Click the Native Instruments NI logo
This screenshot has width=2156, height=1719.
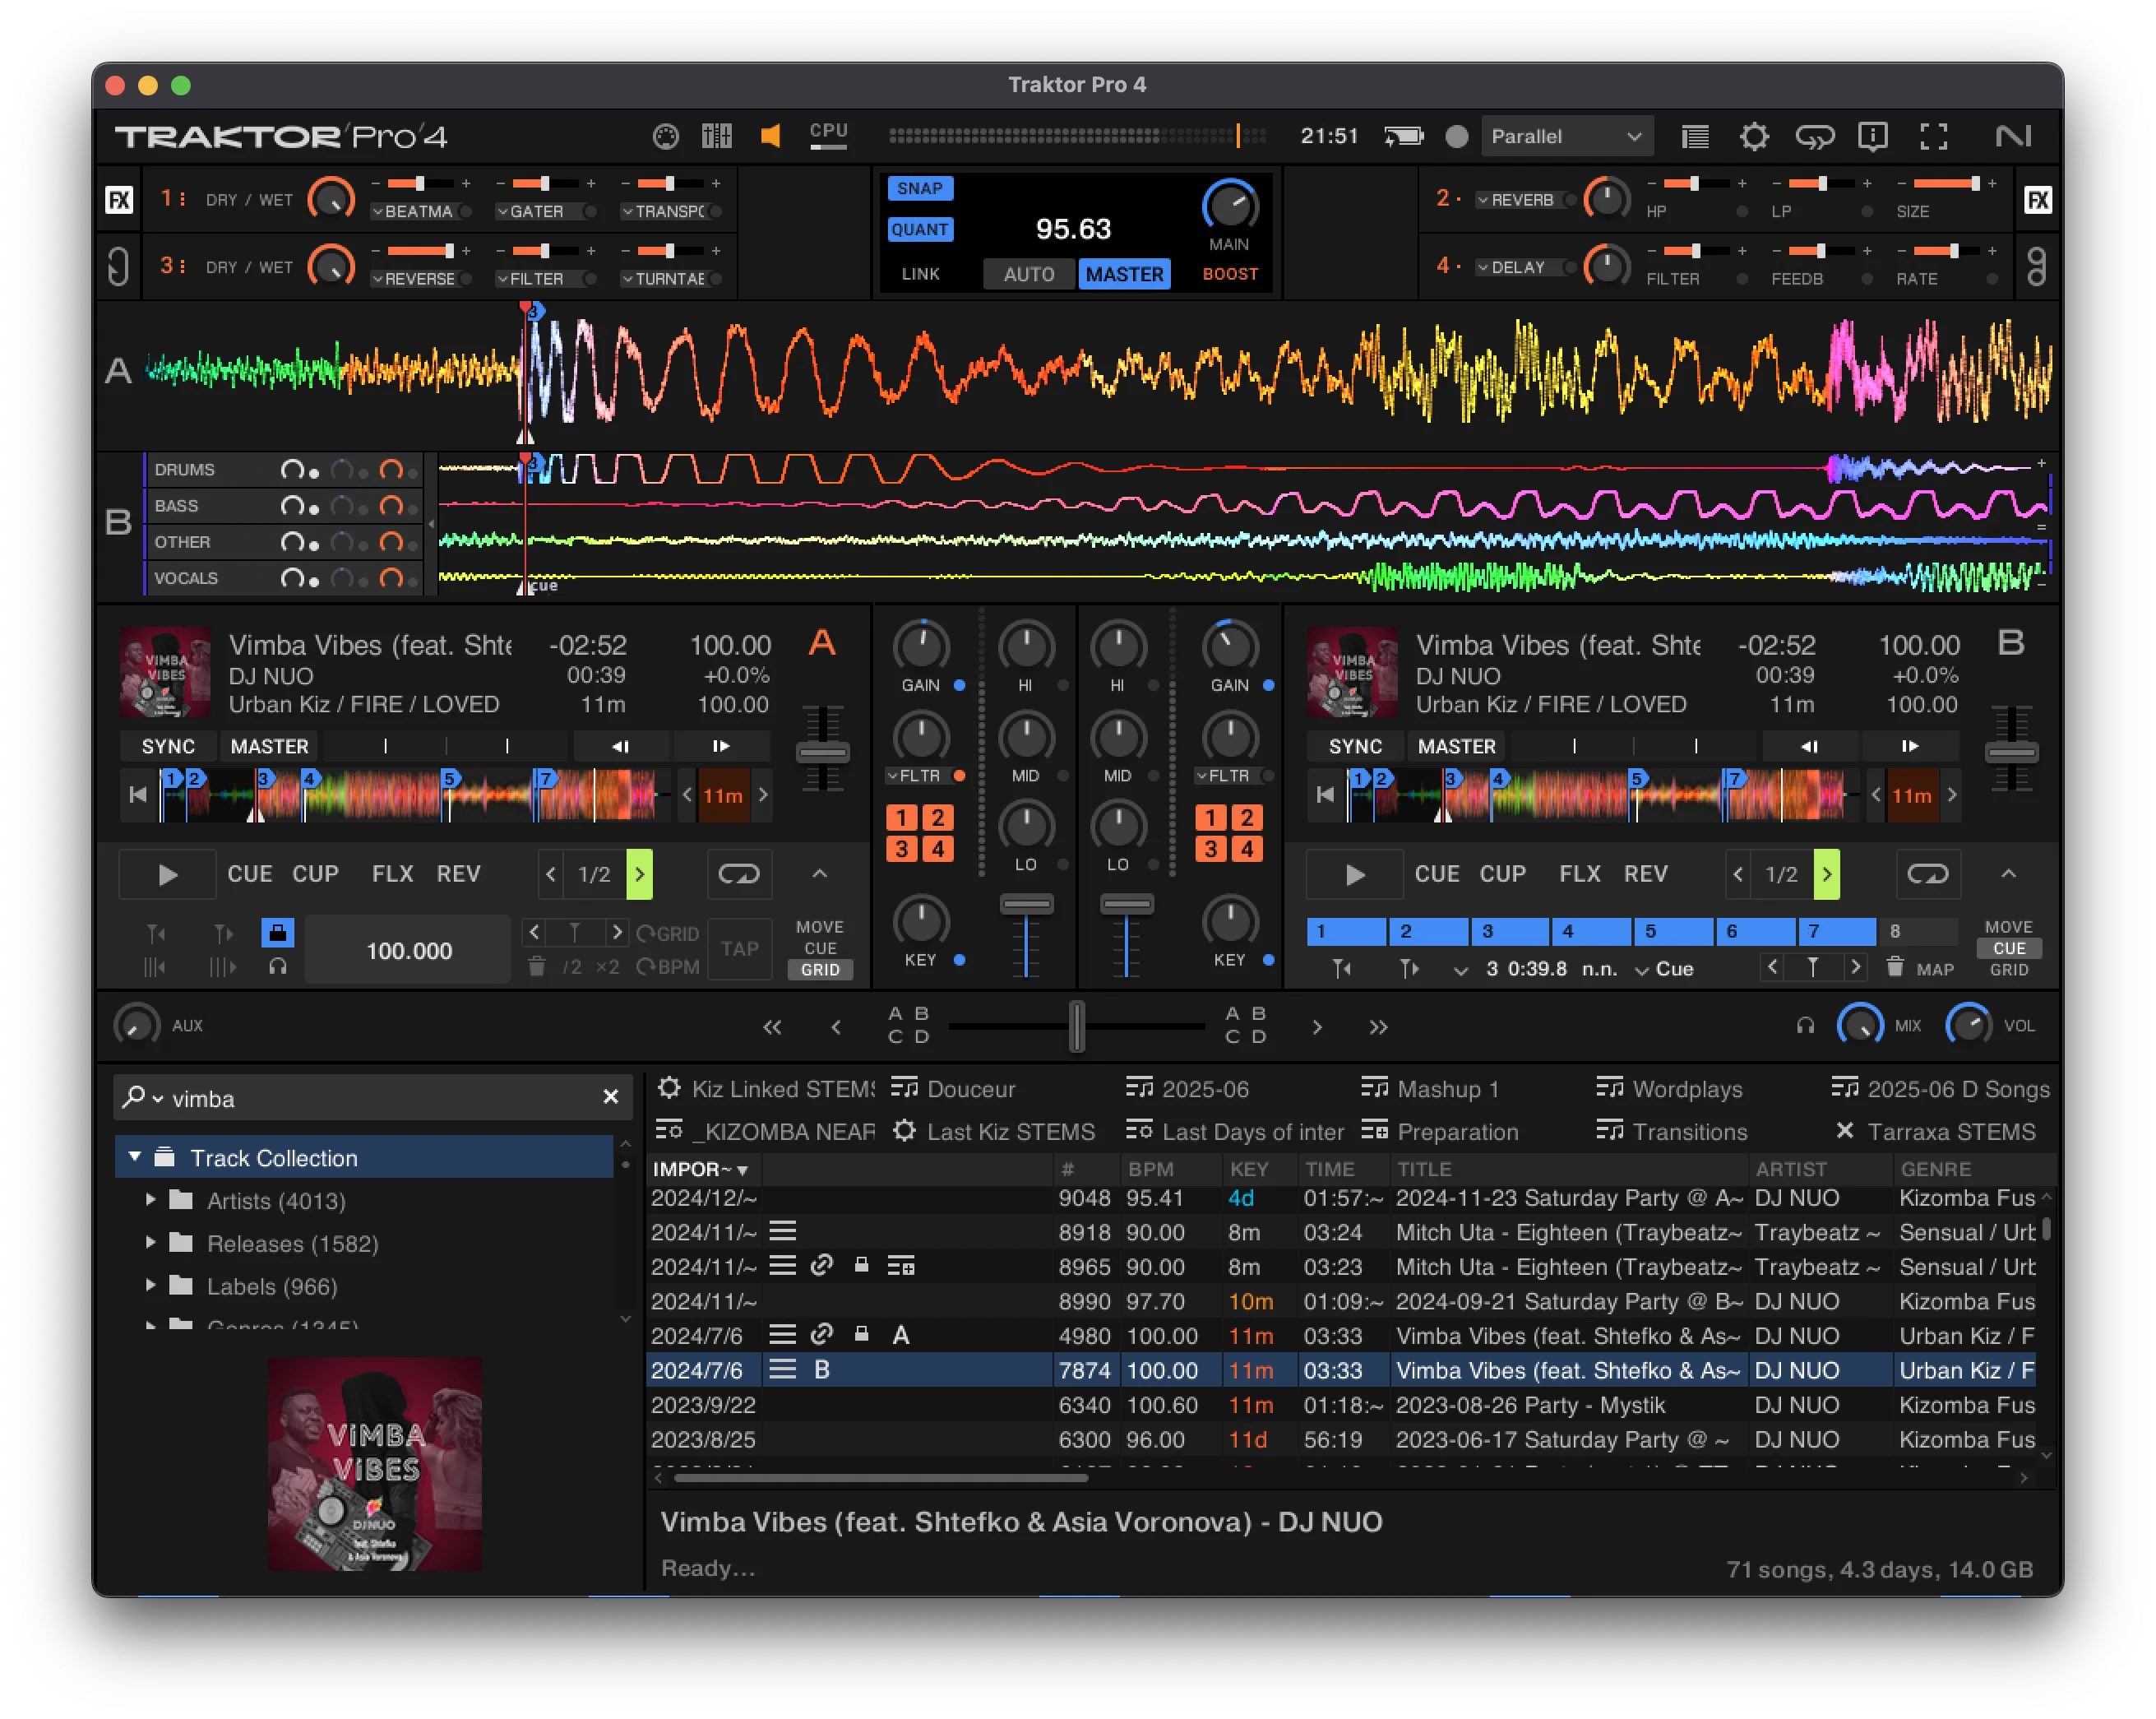tap(2013, 136)
